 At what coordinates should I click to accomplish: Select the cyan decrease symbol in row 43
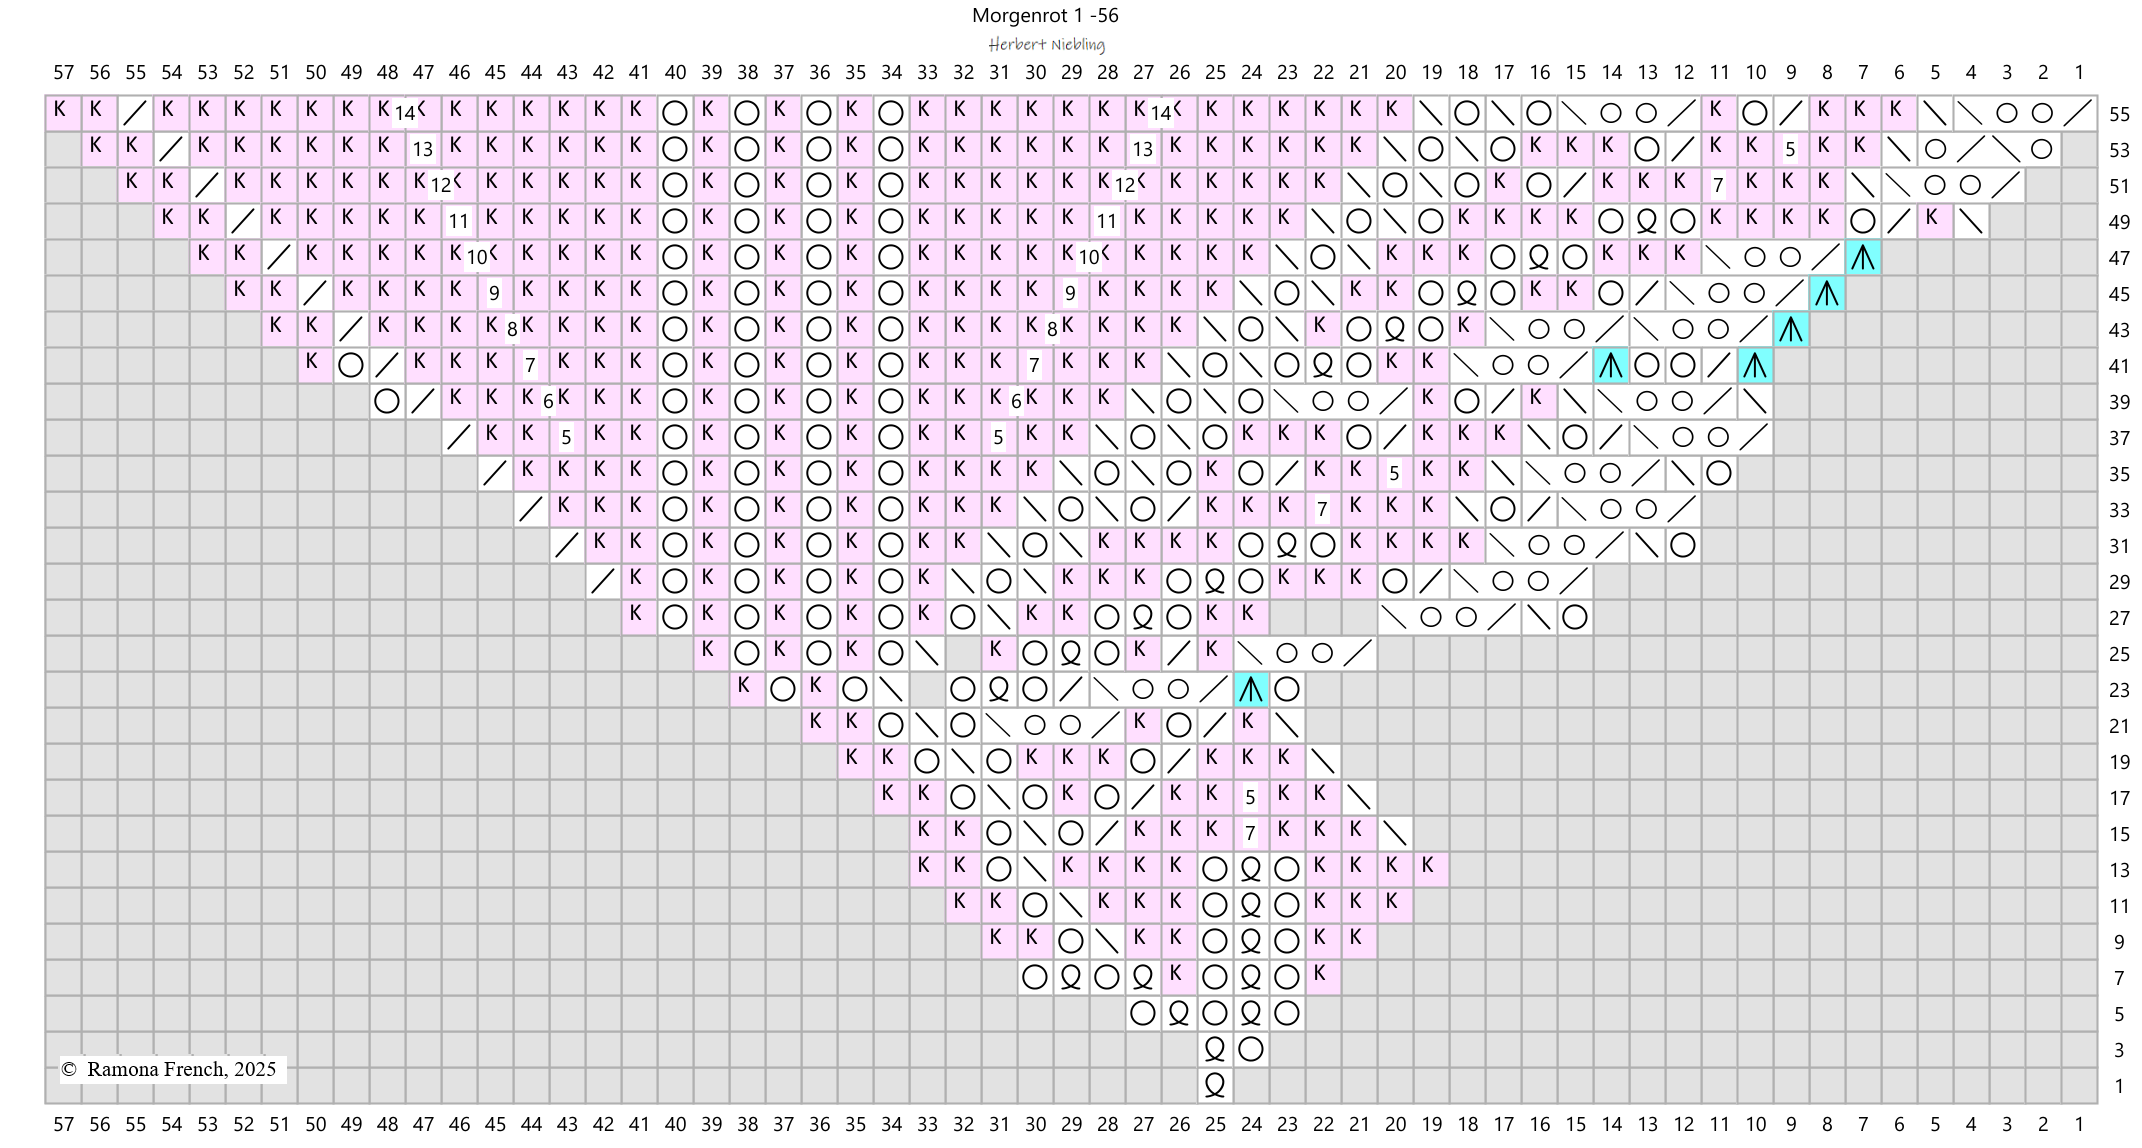coord(1791,330)
